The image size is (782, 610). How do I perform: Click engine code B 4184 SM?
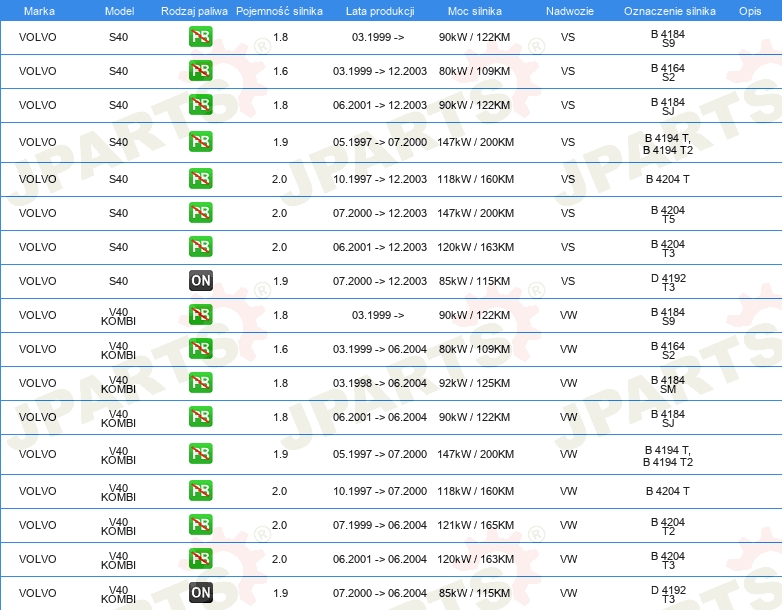click(668, 385)
